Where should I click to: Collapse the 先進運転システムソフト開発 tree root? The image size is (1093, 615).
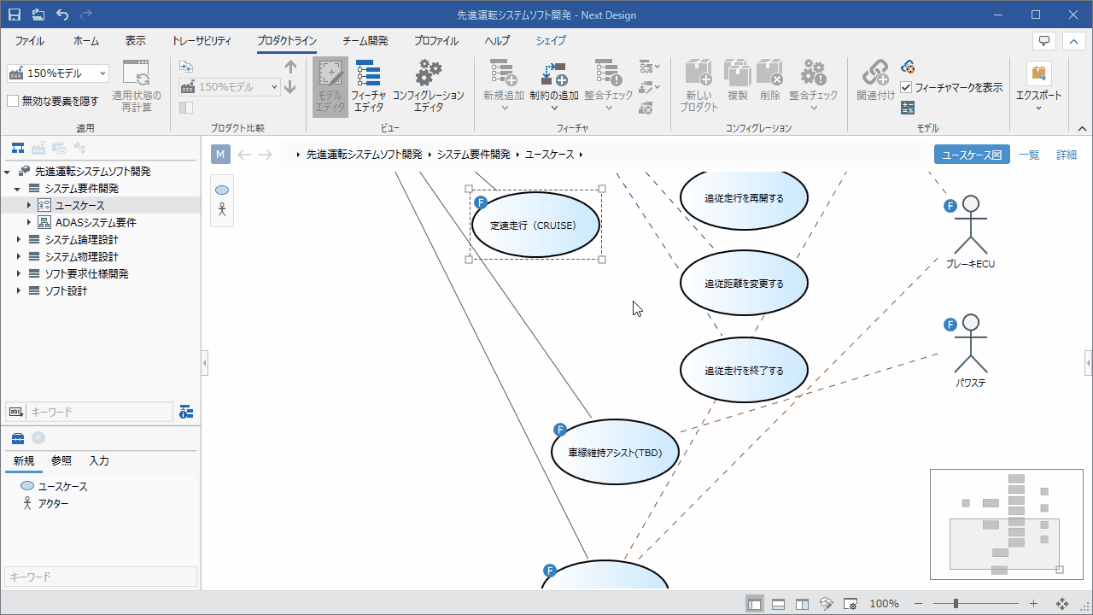(x=8, y=172)
